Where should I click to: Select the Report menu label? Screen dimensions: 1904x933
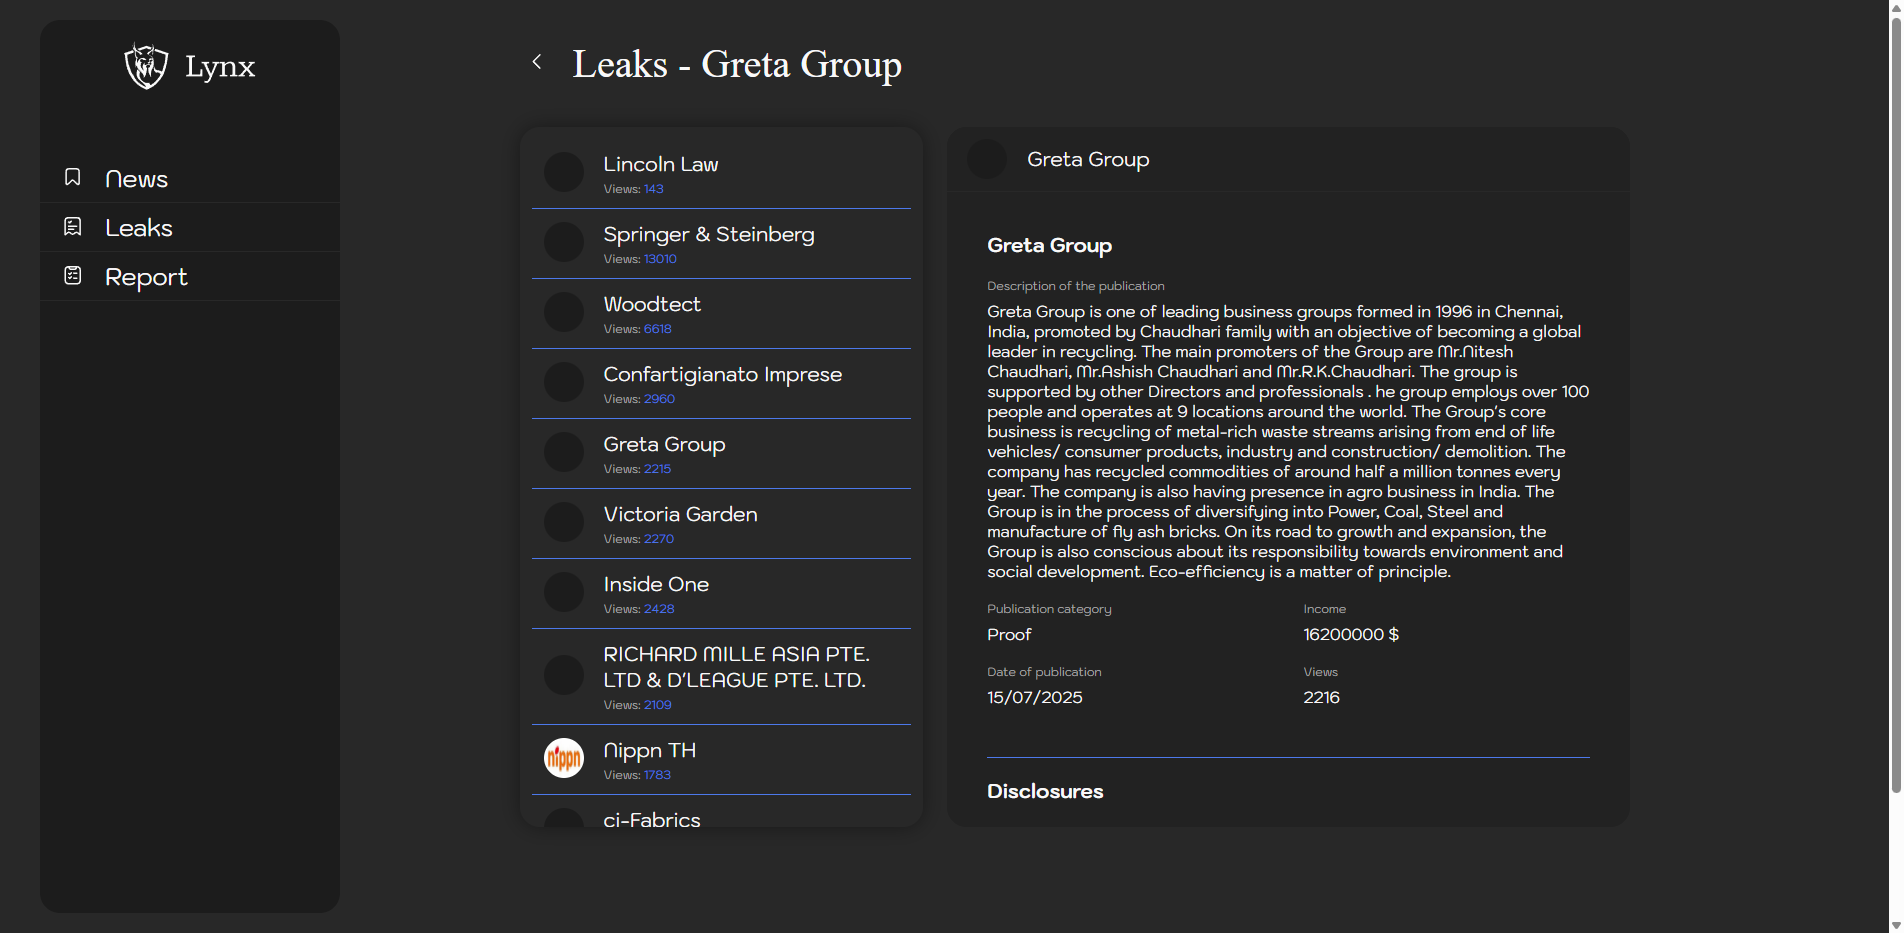[x=146, y=277]
